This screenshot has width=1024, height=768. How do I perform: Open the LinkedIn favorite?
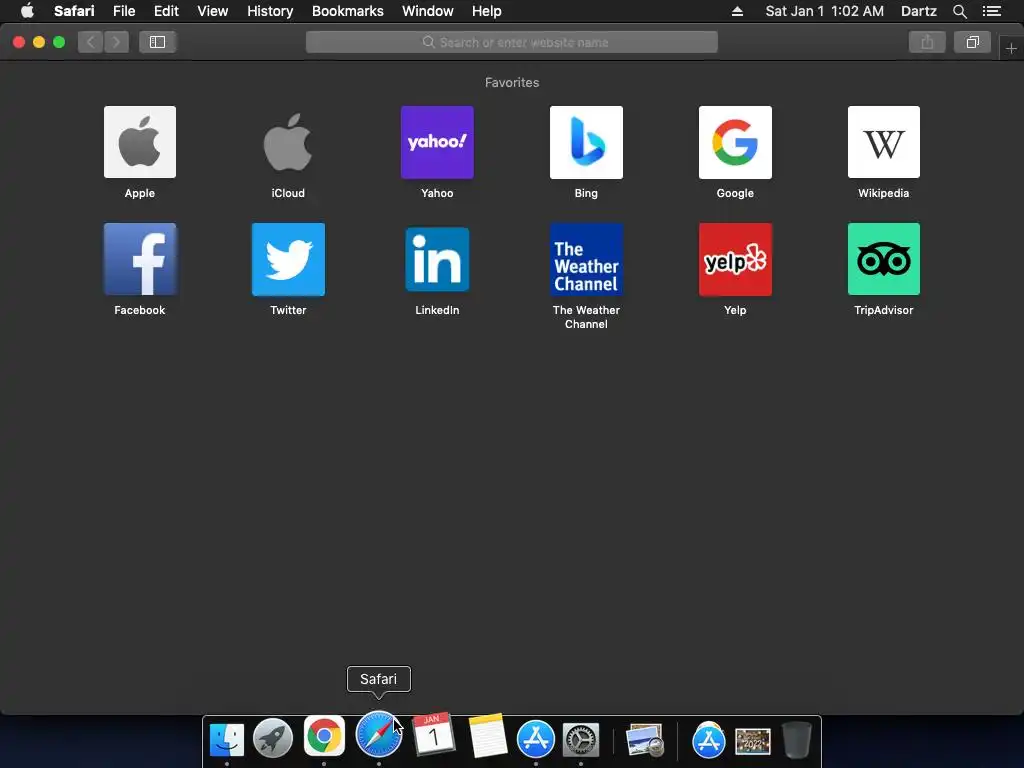[x=437, y=259]
